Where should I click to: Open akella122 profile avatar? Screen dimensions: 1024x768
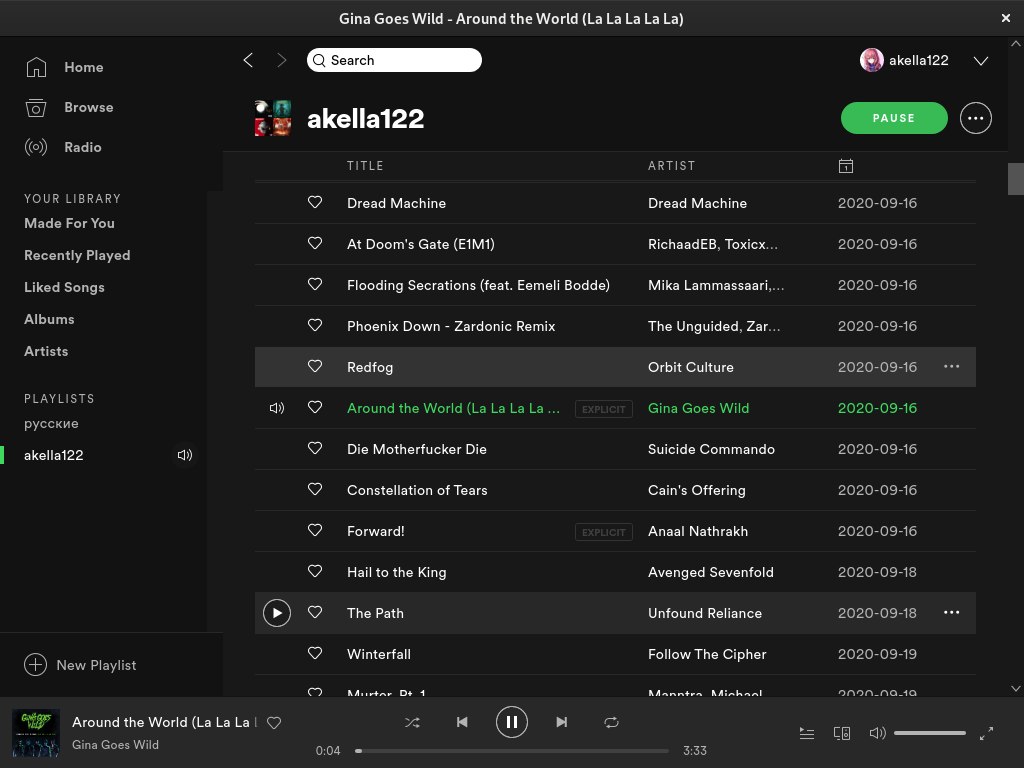click(872, 60)
